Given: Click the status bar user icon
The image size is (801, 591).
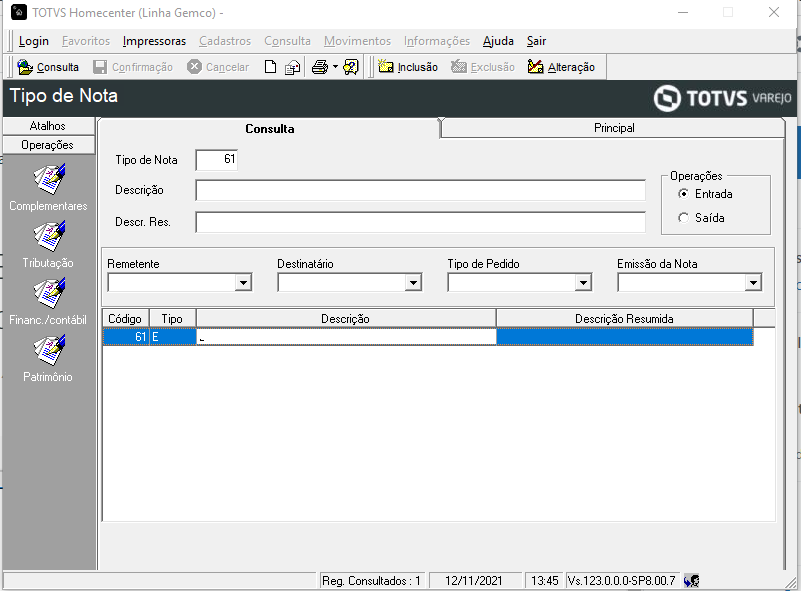Looking at the screenshot, I should [x=692, y=581].
